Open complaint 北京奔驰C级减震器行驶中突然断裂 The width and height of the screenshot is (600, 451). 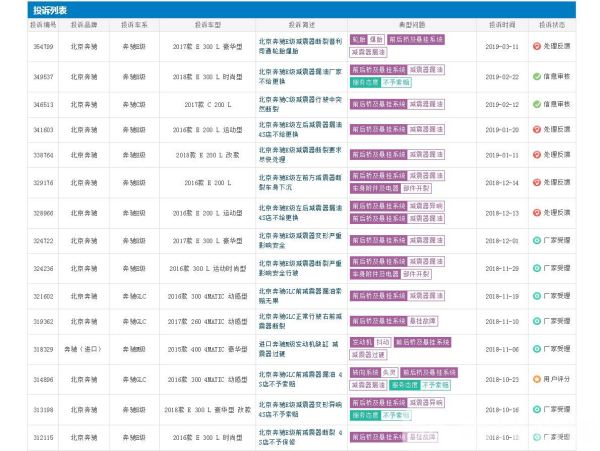coord(300,104)
